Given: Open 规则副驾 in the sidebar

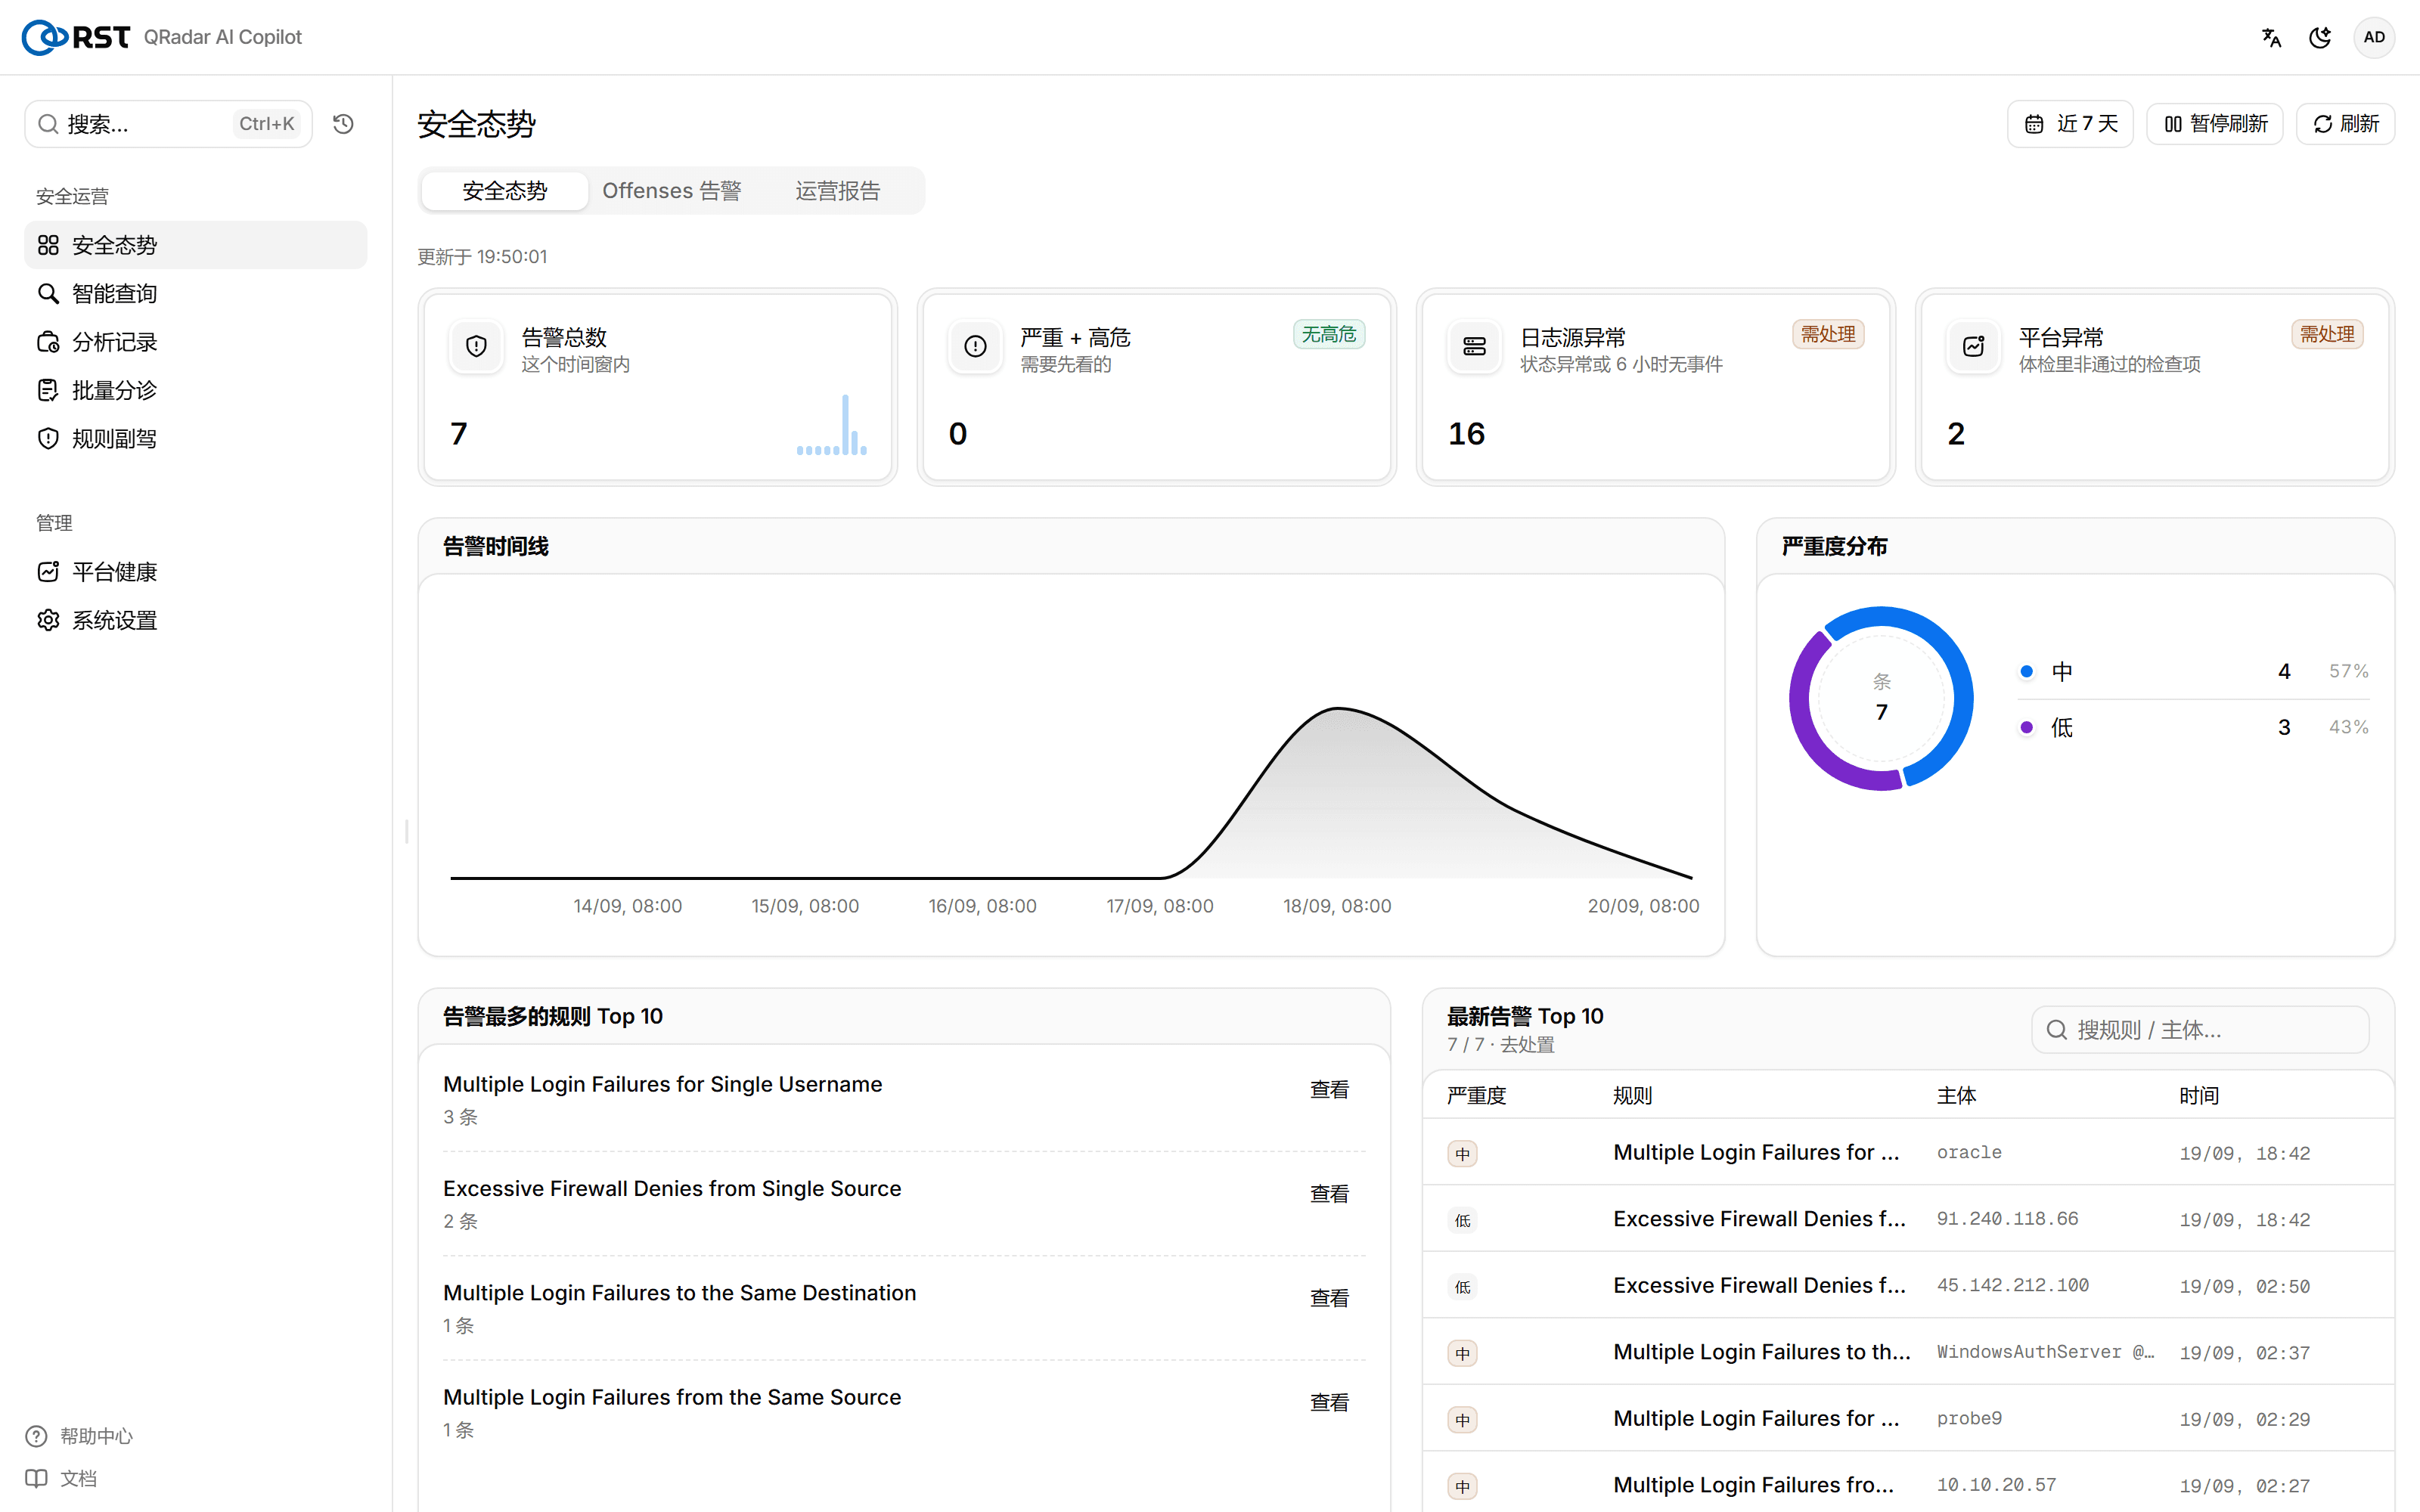Looking at the screenshot, I should coord(196,438).
